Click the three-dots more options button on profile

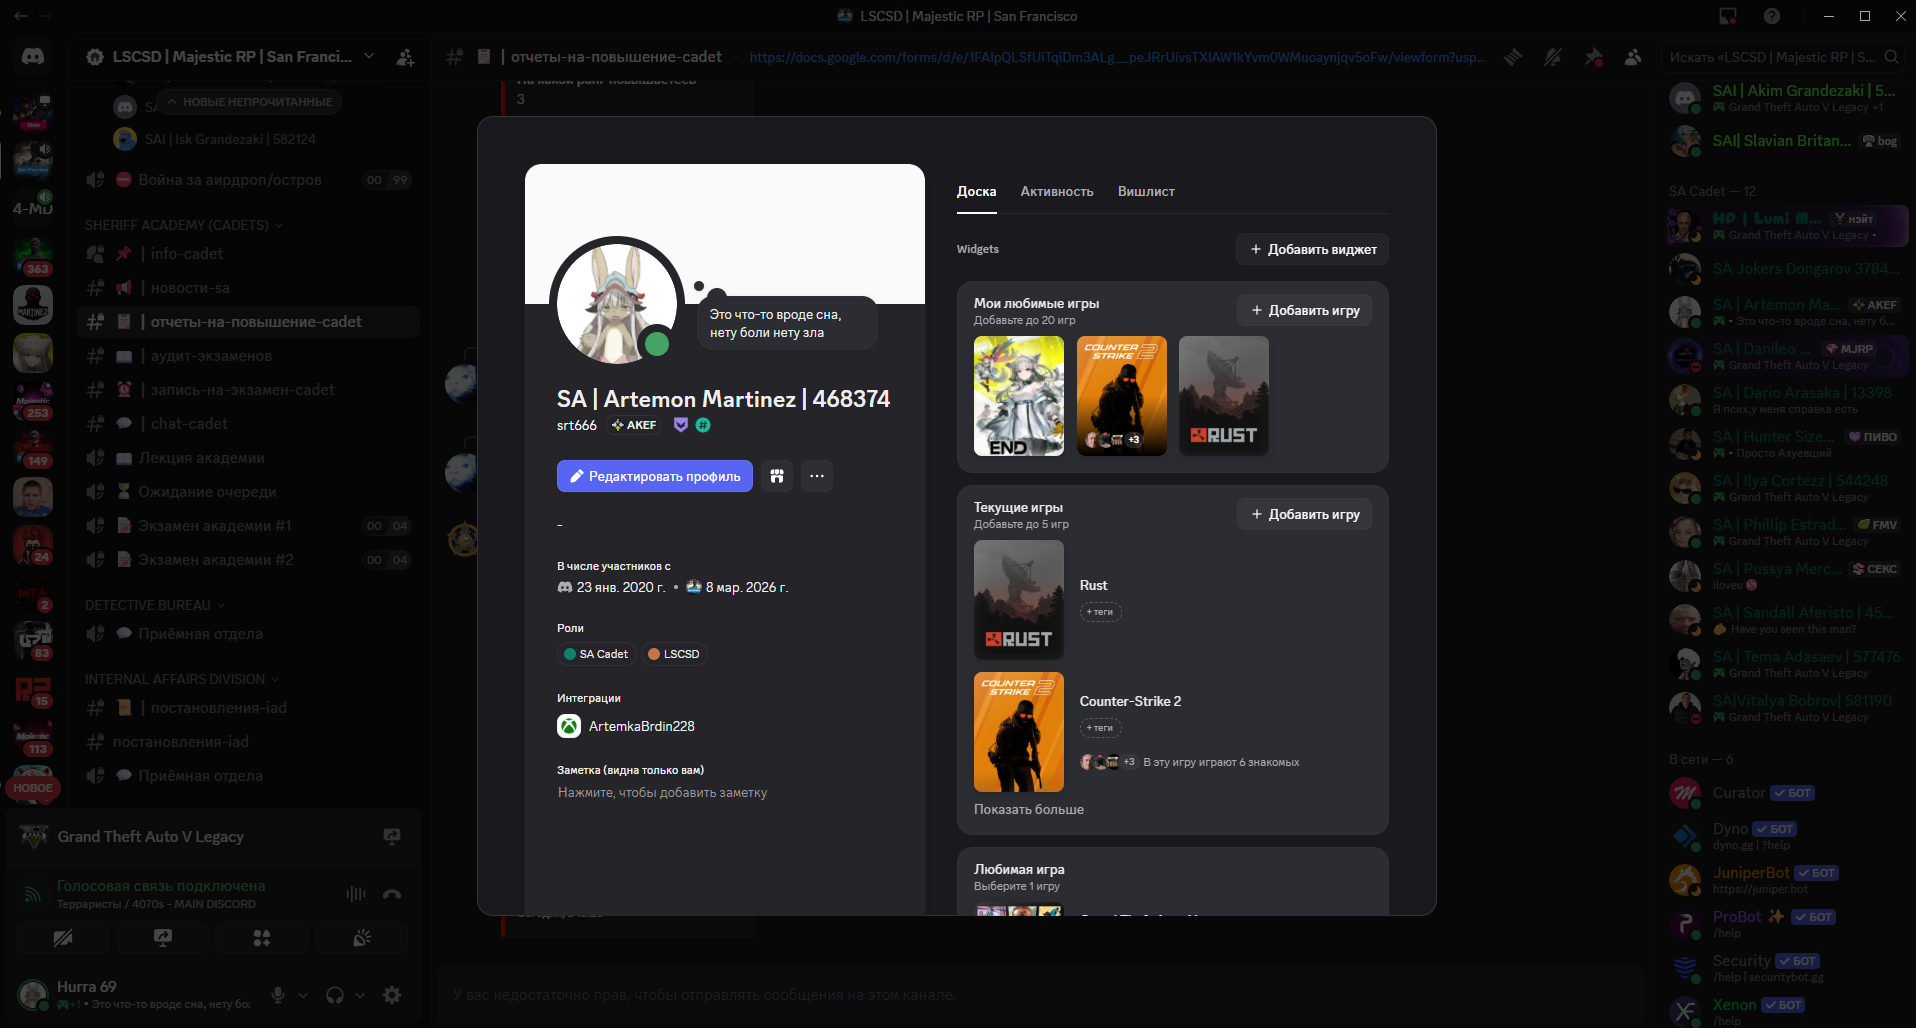click(x=817, y=476)
